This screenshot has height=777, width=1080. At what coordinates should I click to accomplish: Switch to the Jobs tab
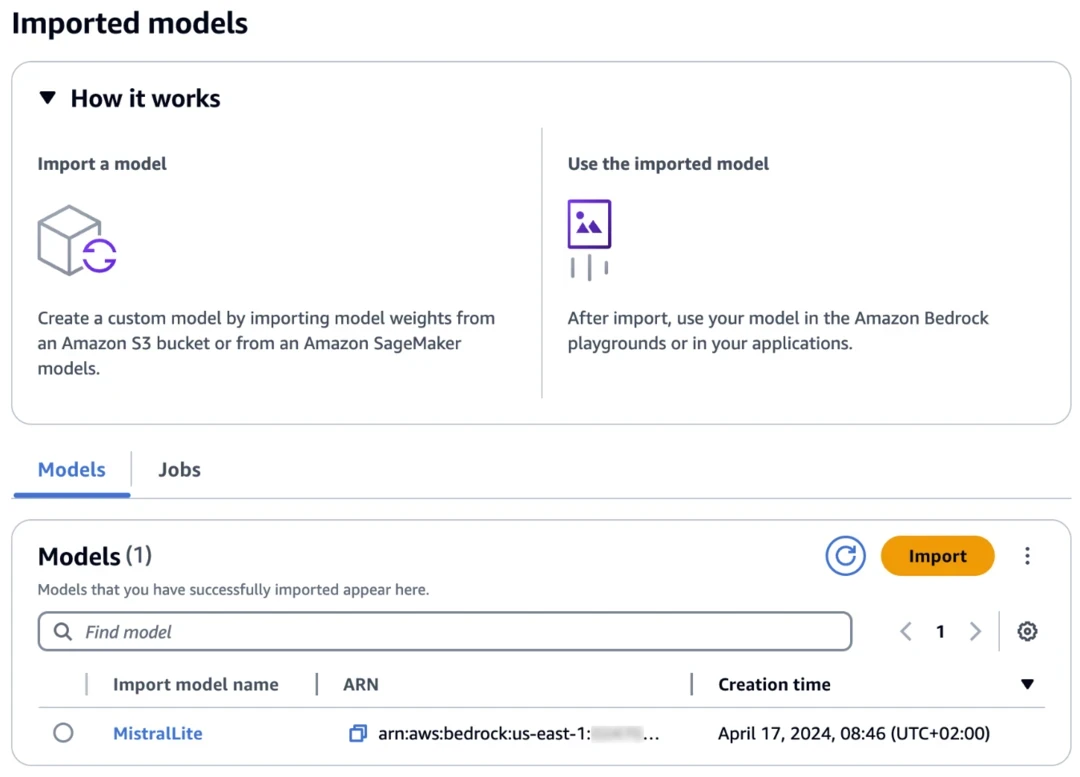(180, 470)
